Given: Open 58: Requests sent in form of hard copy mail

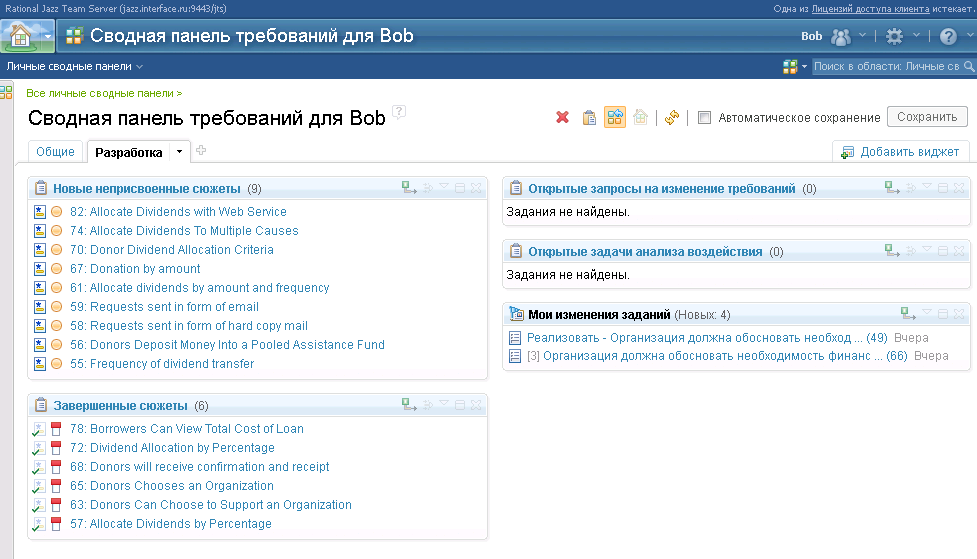Looking at the screenshot, I should pyautogui.click(x=189, y=326).
